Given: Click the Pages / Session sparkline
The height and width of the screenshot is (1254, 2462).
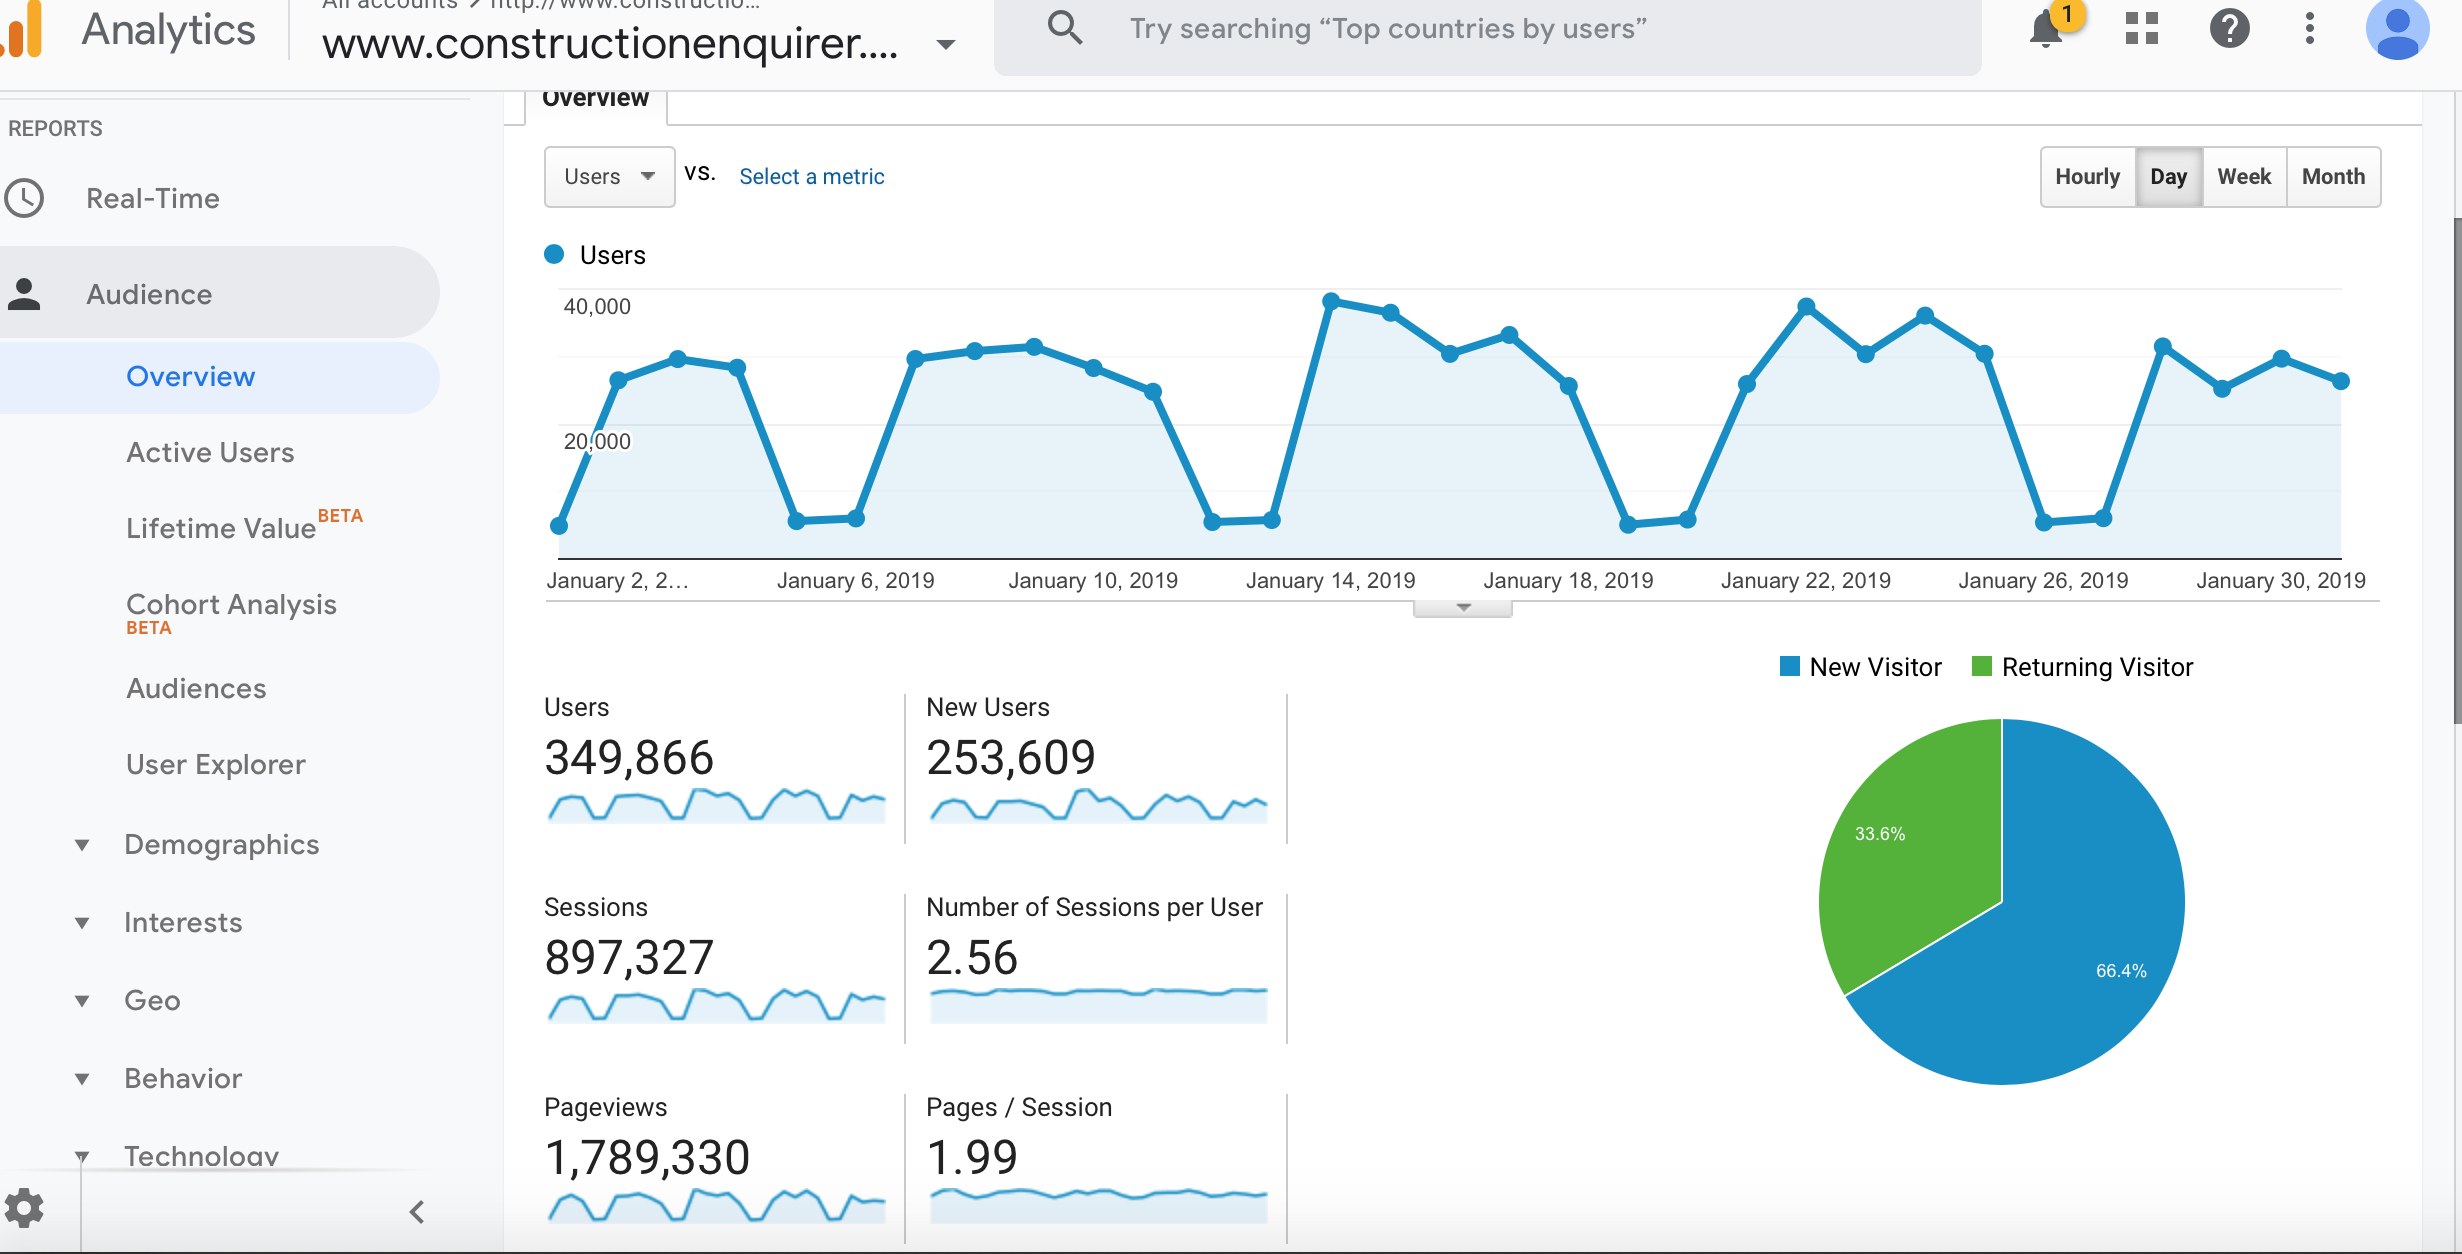Looking at the screenshot, I should (x=1098, y=1205).
